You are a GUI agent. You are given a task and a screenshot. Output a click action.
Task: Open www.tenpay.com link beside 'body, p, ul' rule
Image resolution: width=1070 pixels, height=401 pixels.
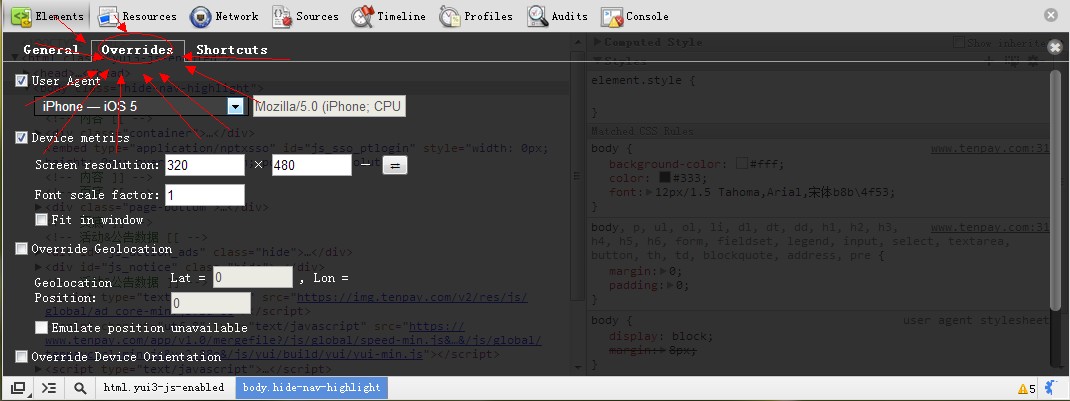[989, 227]
